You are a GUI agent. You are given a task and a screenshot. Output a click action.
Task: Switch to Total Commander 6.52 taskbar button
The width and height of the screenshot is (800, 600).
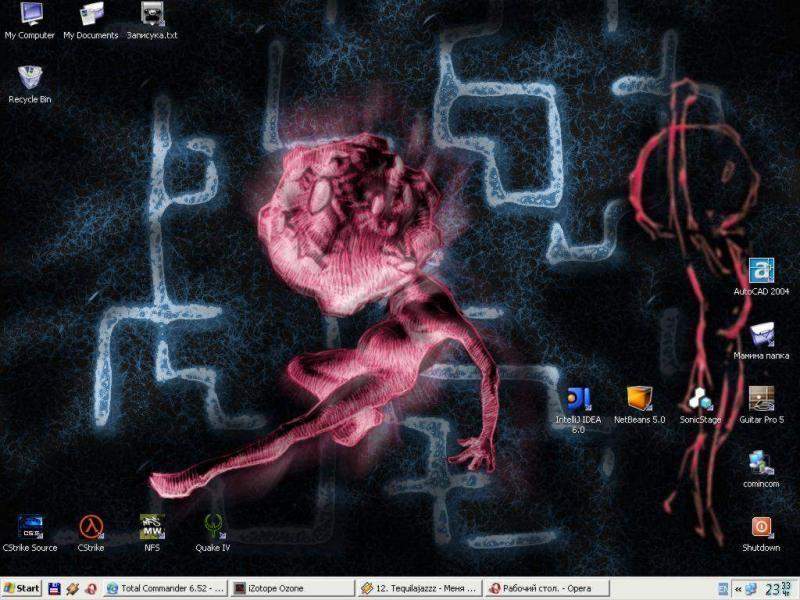tap(165, 588)
